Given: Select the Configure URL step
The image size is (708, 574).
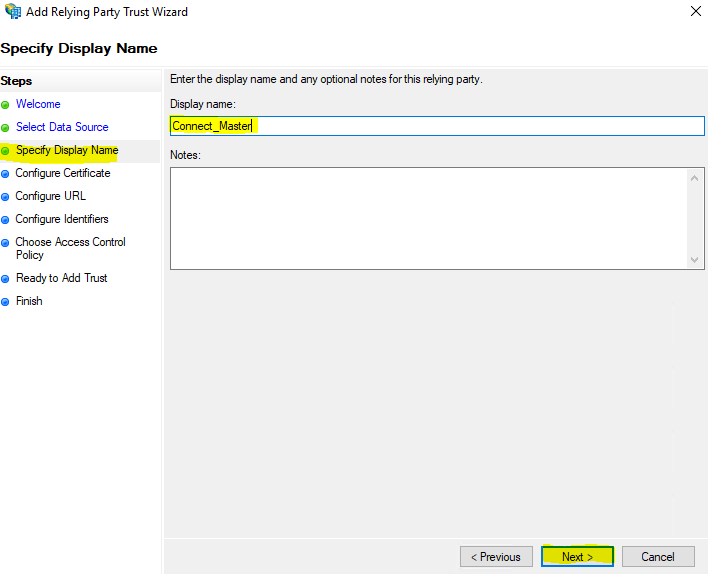Looking at the screenshot, I should (51, 196).
